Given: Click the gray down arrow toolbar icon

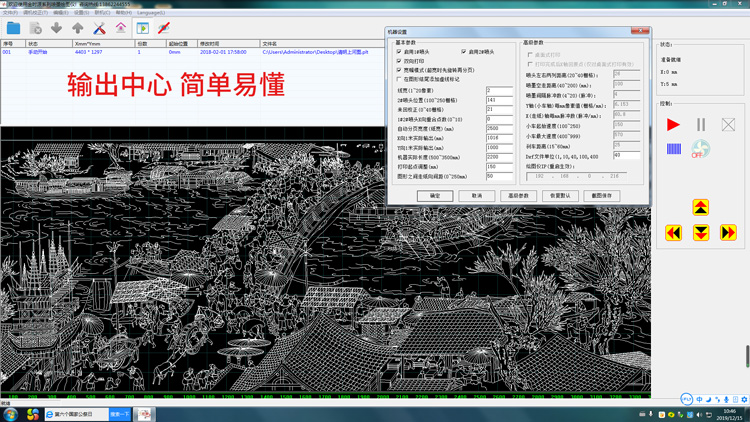Looking at the screenshot, I should (x=56, y=28).
